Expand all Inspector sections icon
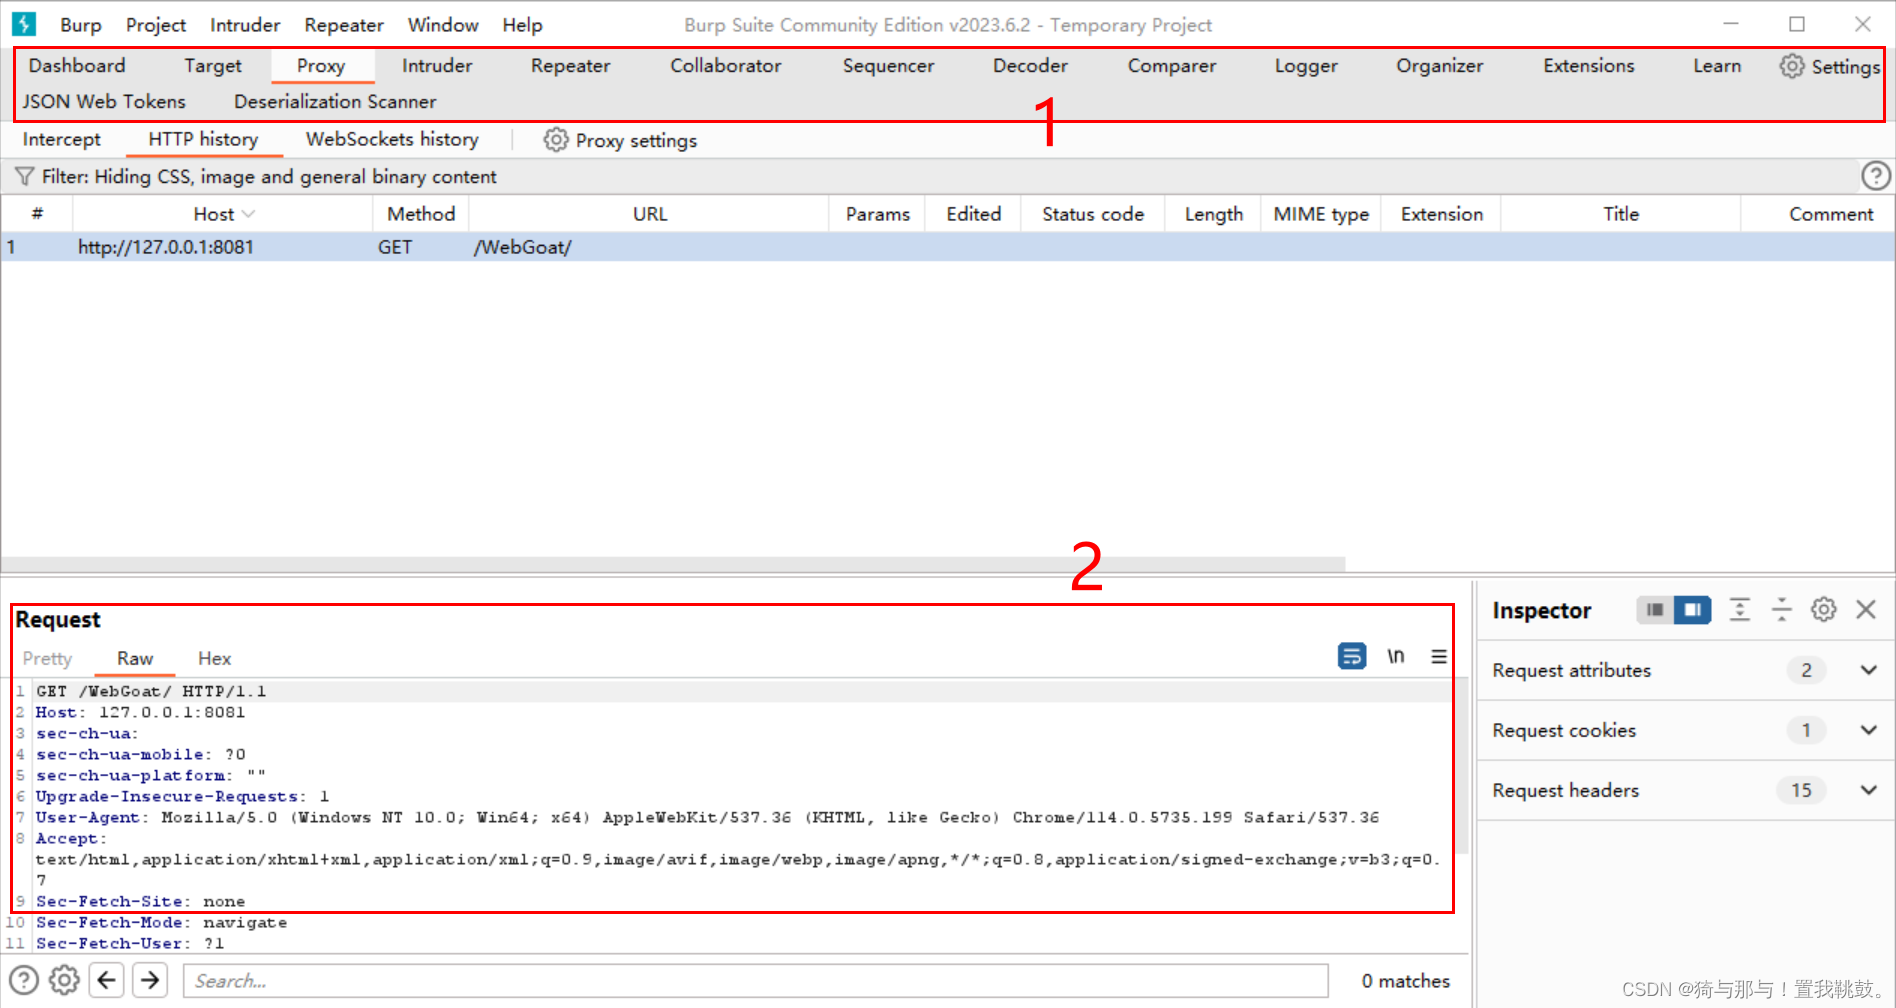 coord(1740,609)
